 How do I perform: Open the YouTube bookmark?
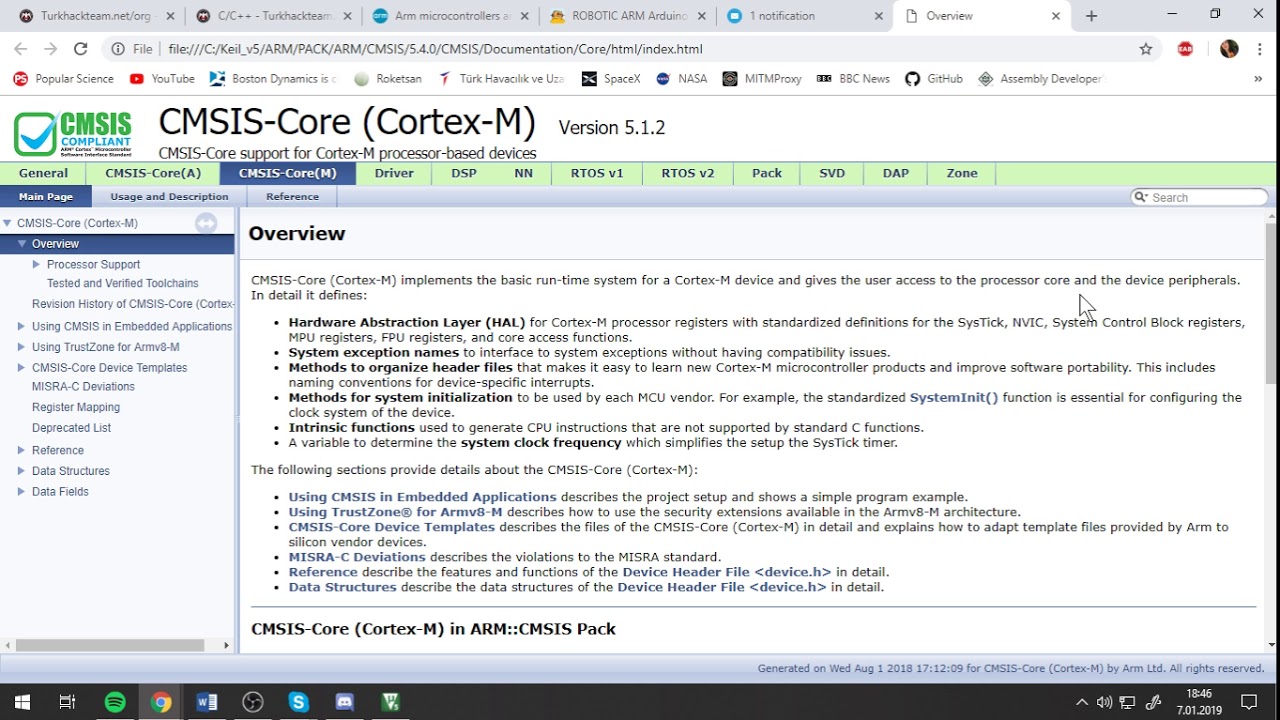[x=162, y=78]
